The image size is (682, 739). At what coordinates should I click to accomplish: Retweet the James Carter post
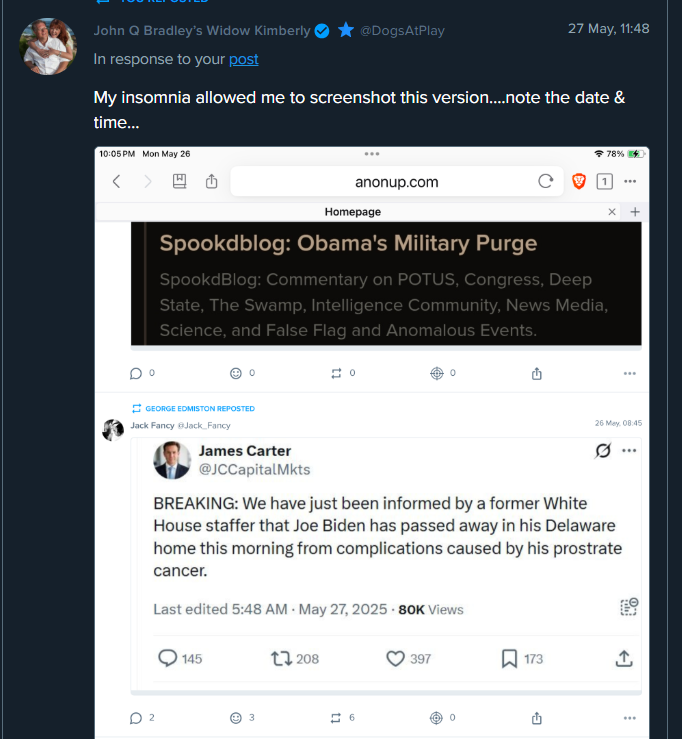(282, 658)
